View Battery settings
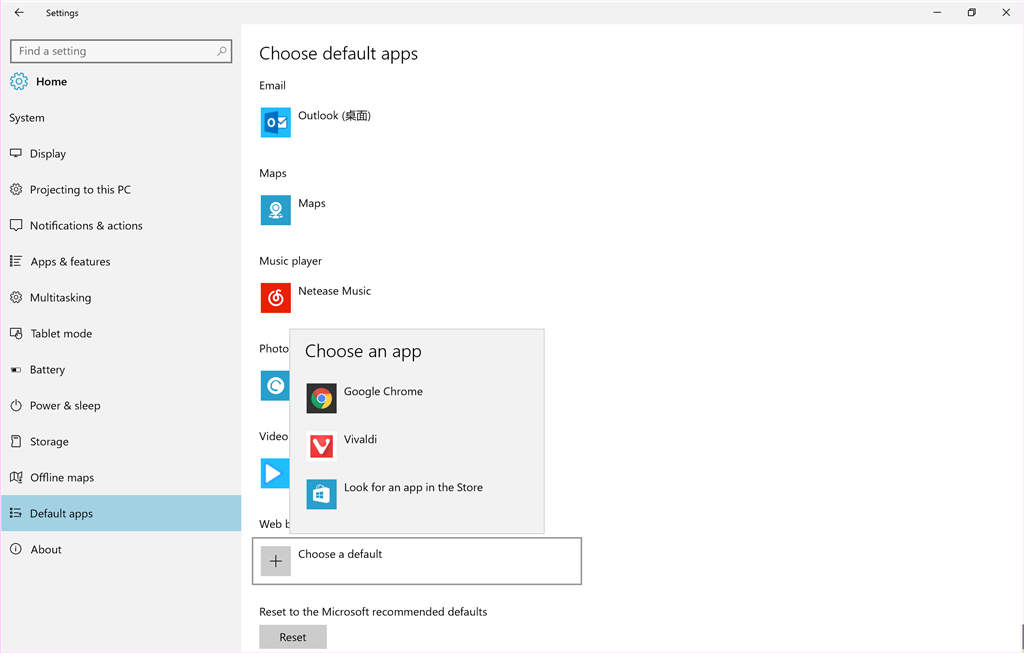The height and width of the screenshot is (653, 1024). [x=121, y=370]
